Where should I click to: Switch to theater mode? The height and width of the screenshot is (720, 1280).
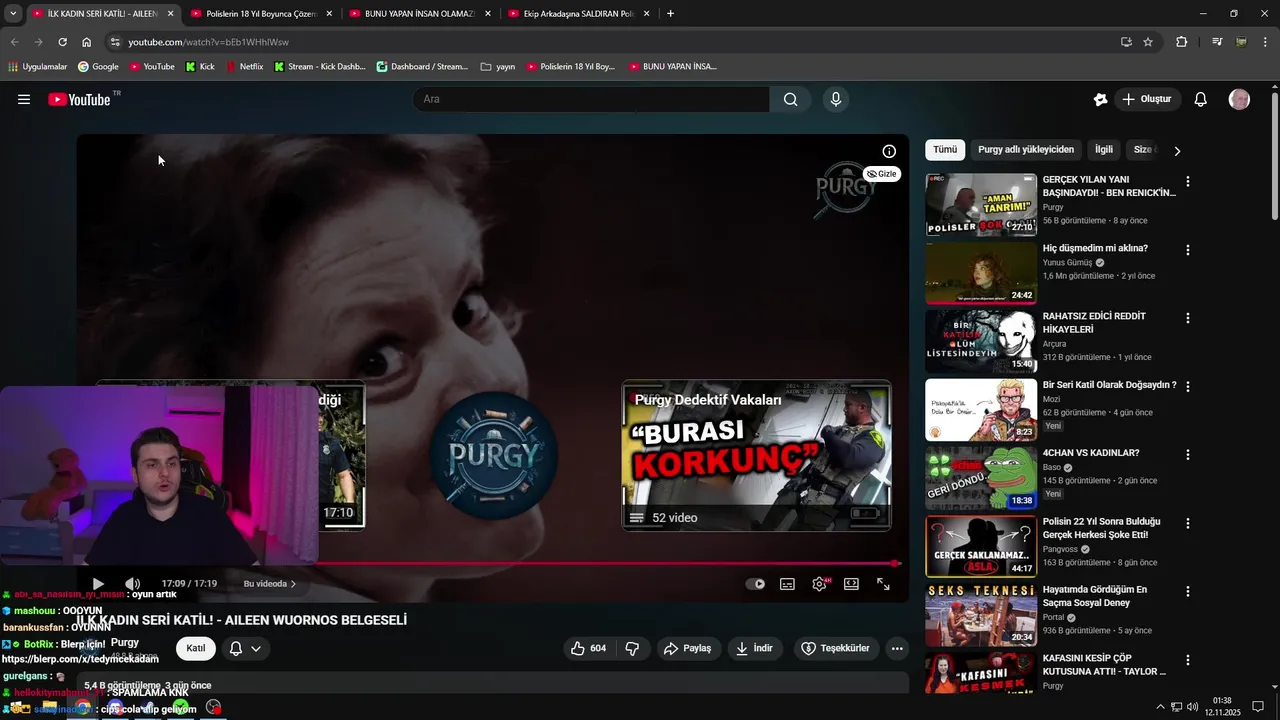[851, 584]
